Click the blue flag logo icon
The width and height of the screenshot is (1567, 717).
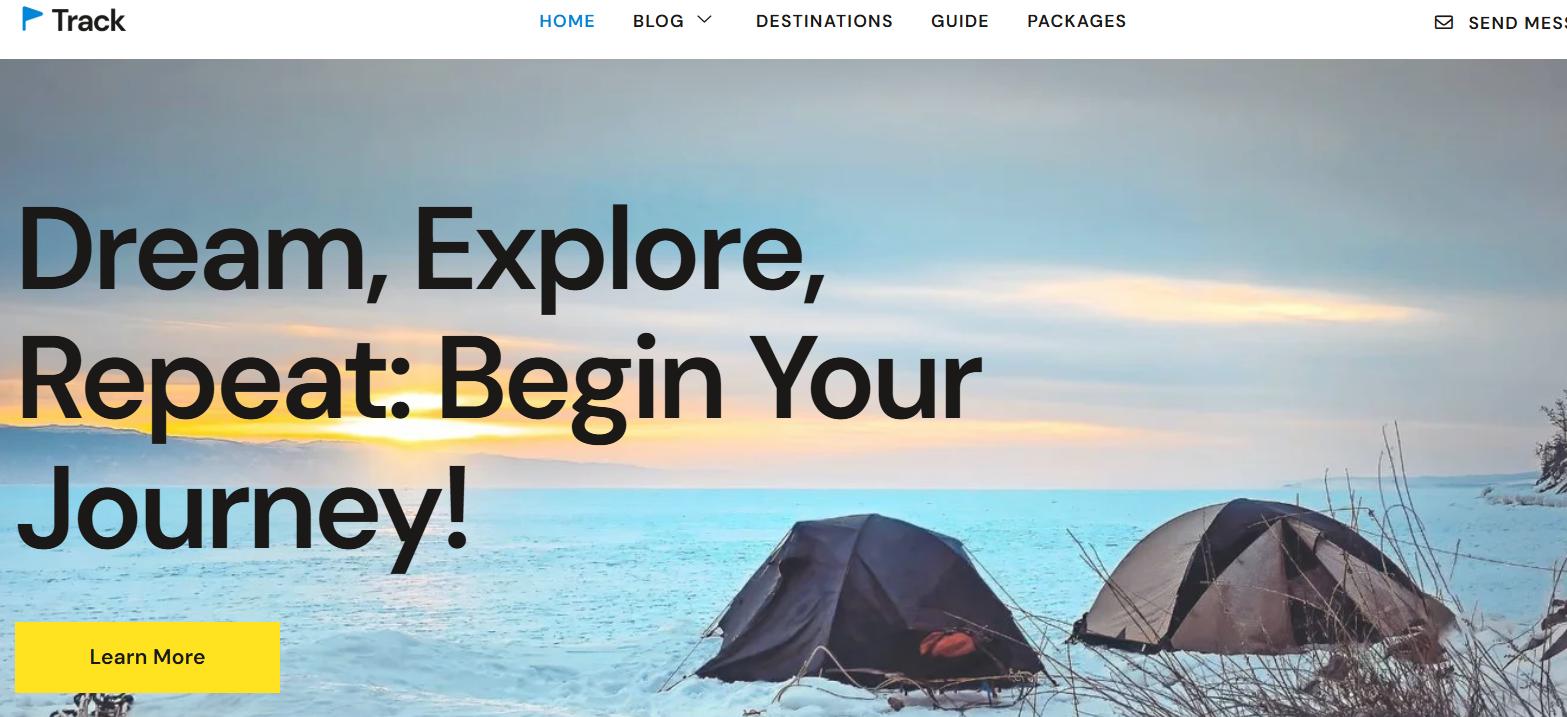click(x=33, y=19)
